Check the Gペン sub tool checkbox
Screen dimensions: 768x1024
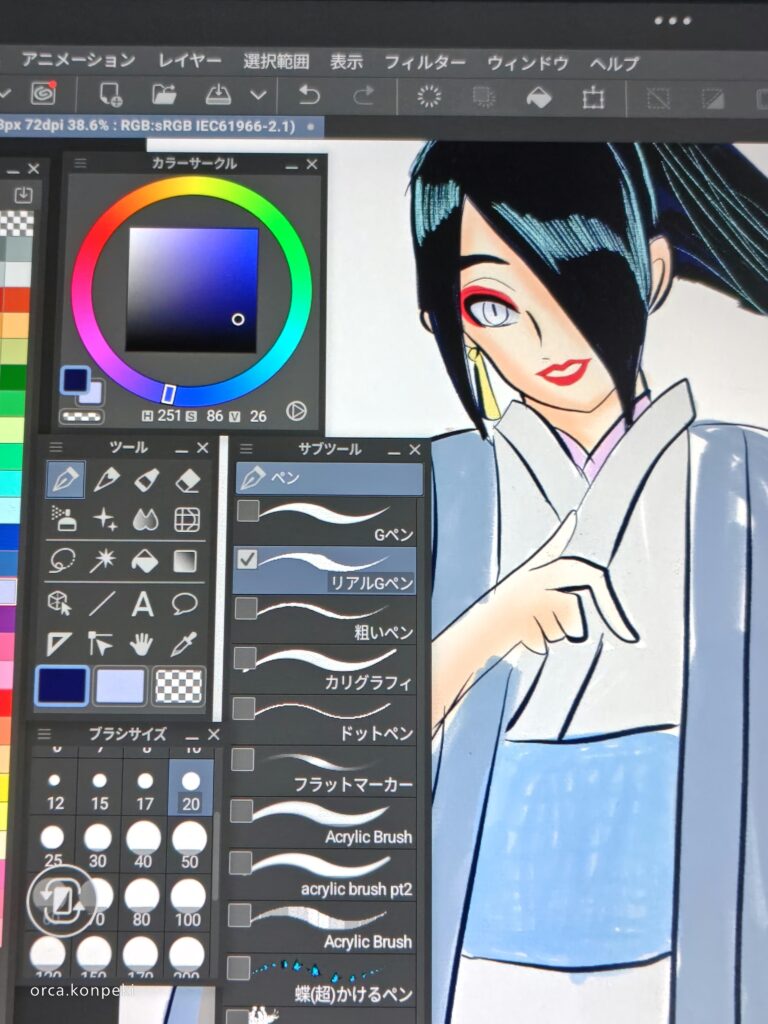[x=248, y=511]
